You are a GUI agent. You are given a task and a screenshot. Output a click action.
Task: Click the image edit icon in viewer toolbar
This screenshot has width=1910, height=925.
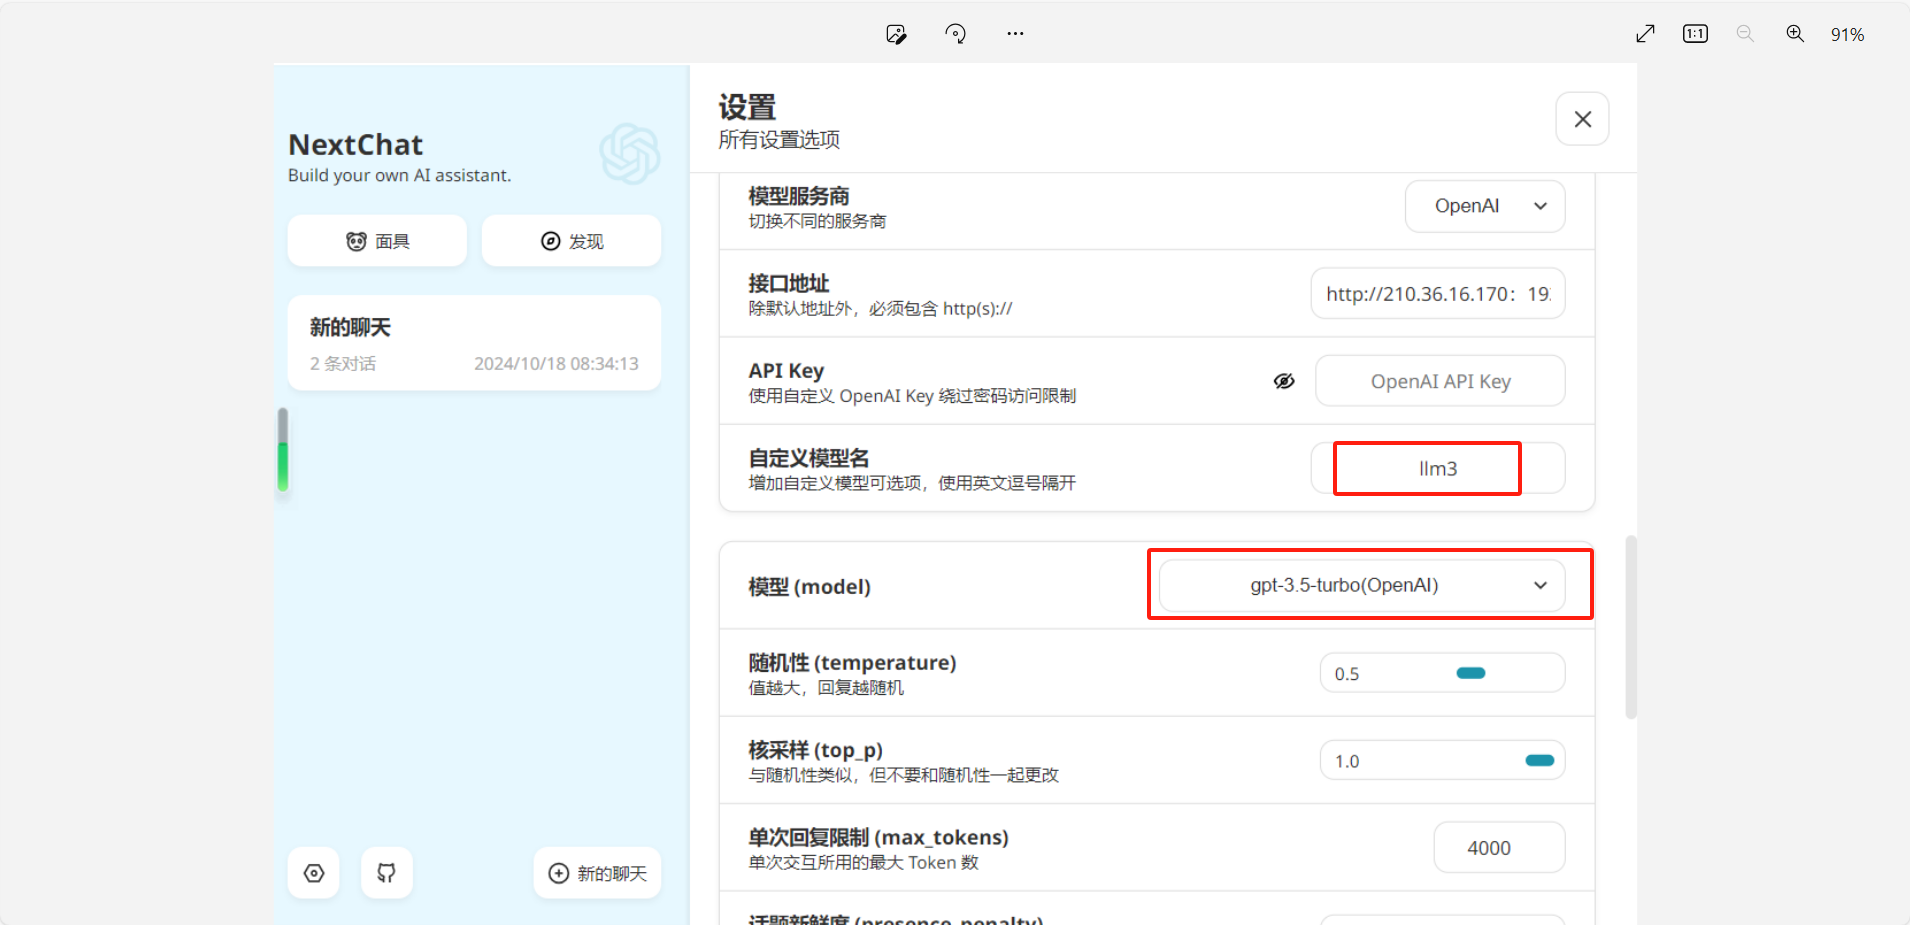tap(896, 34)
